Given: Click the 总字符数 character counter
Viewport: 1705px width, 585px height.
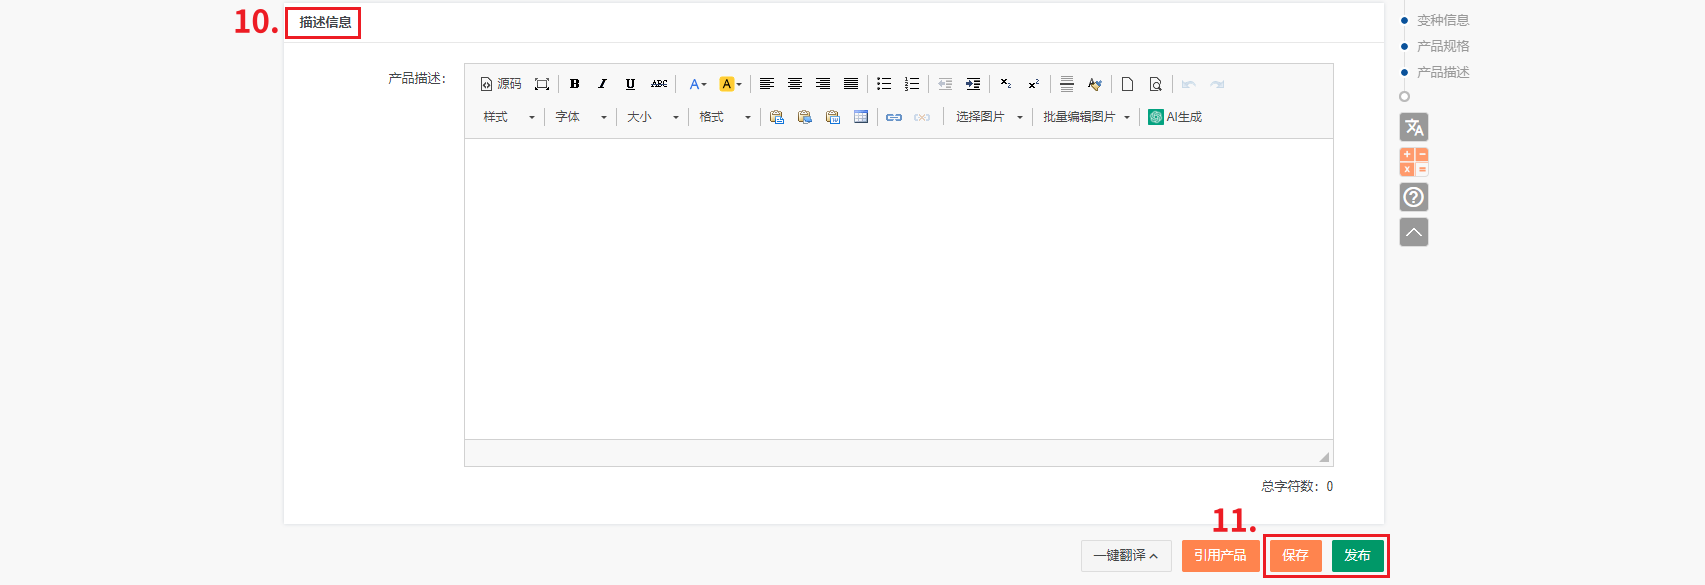Looking at the screenshot, I should click(x=1297, y=486).
